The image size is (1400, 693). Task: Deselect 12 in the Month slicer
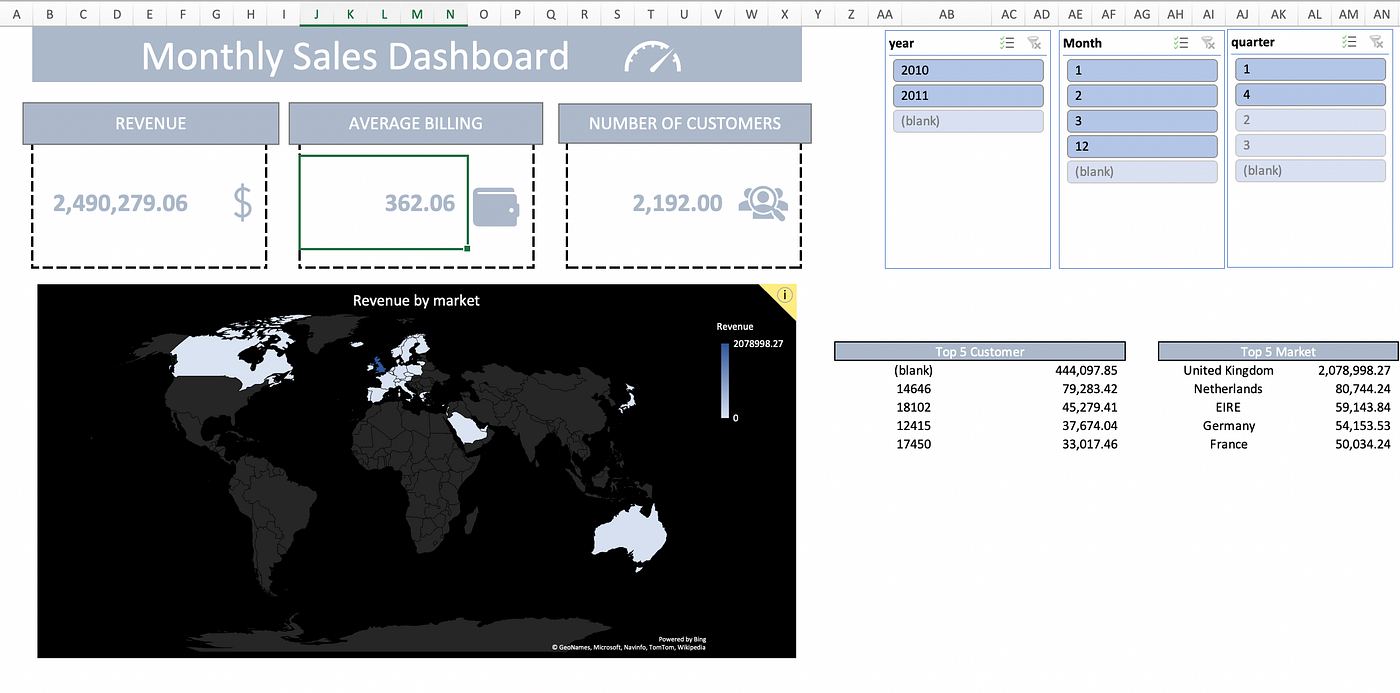pyautogui.click(x=1141, y=146)
